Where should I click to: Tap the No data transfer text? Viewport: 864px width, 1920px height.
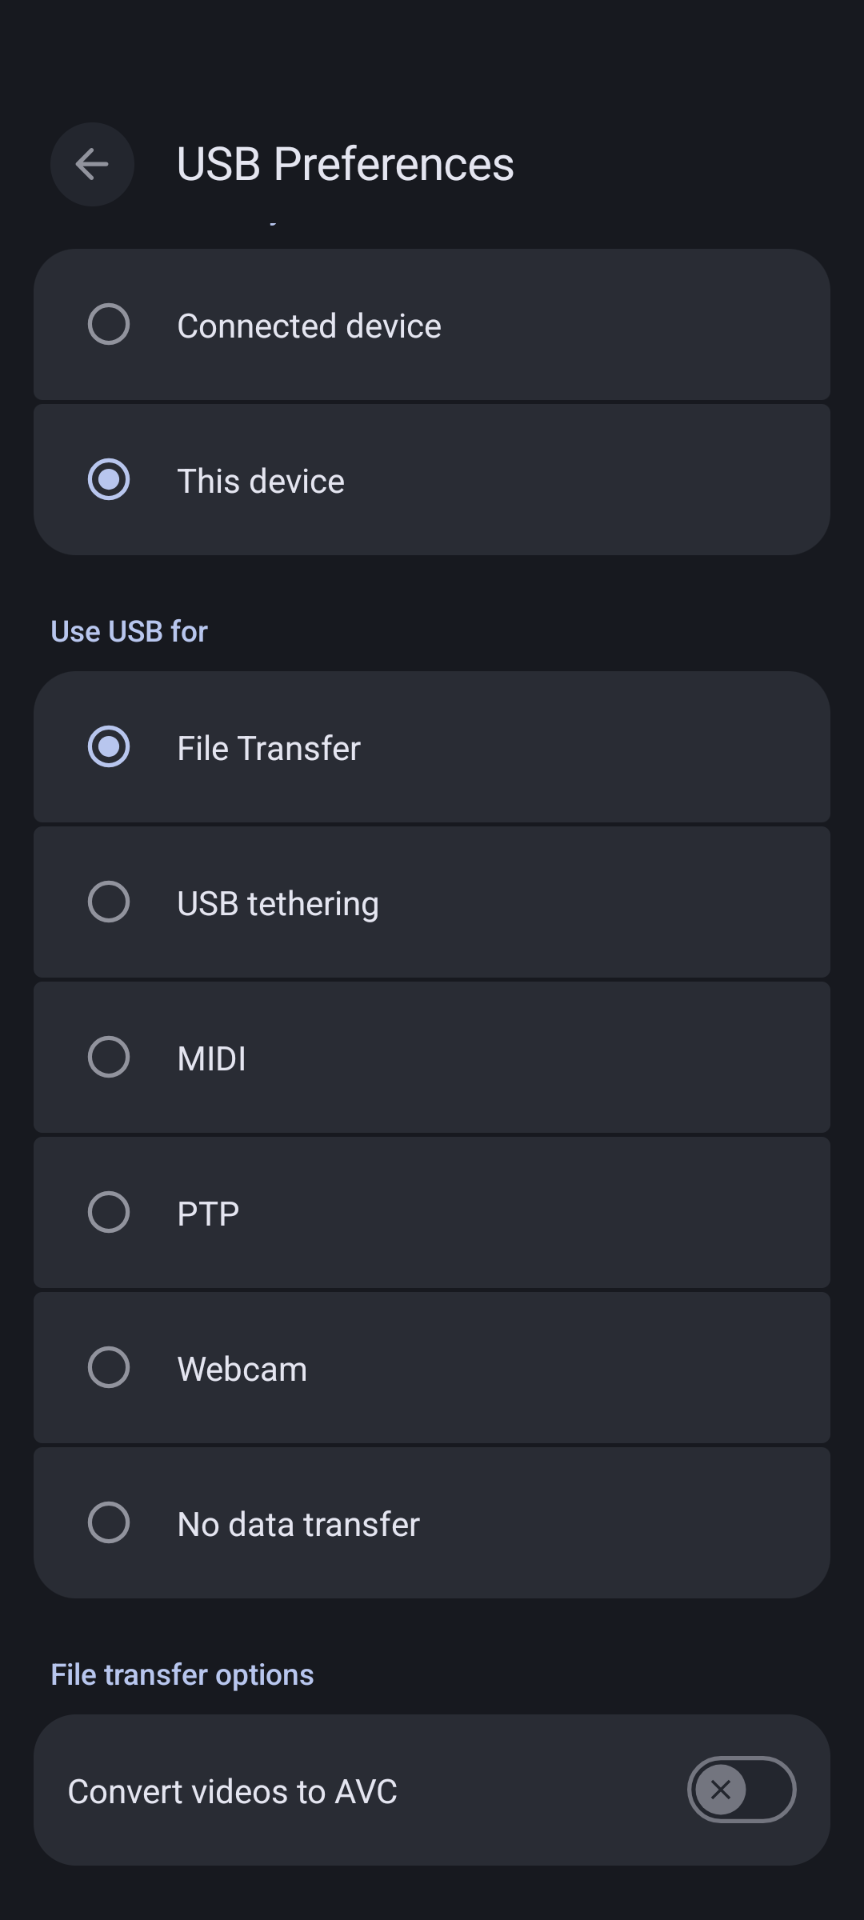298,1524
